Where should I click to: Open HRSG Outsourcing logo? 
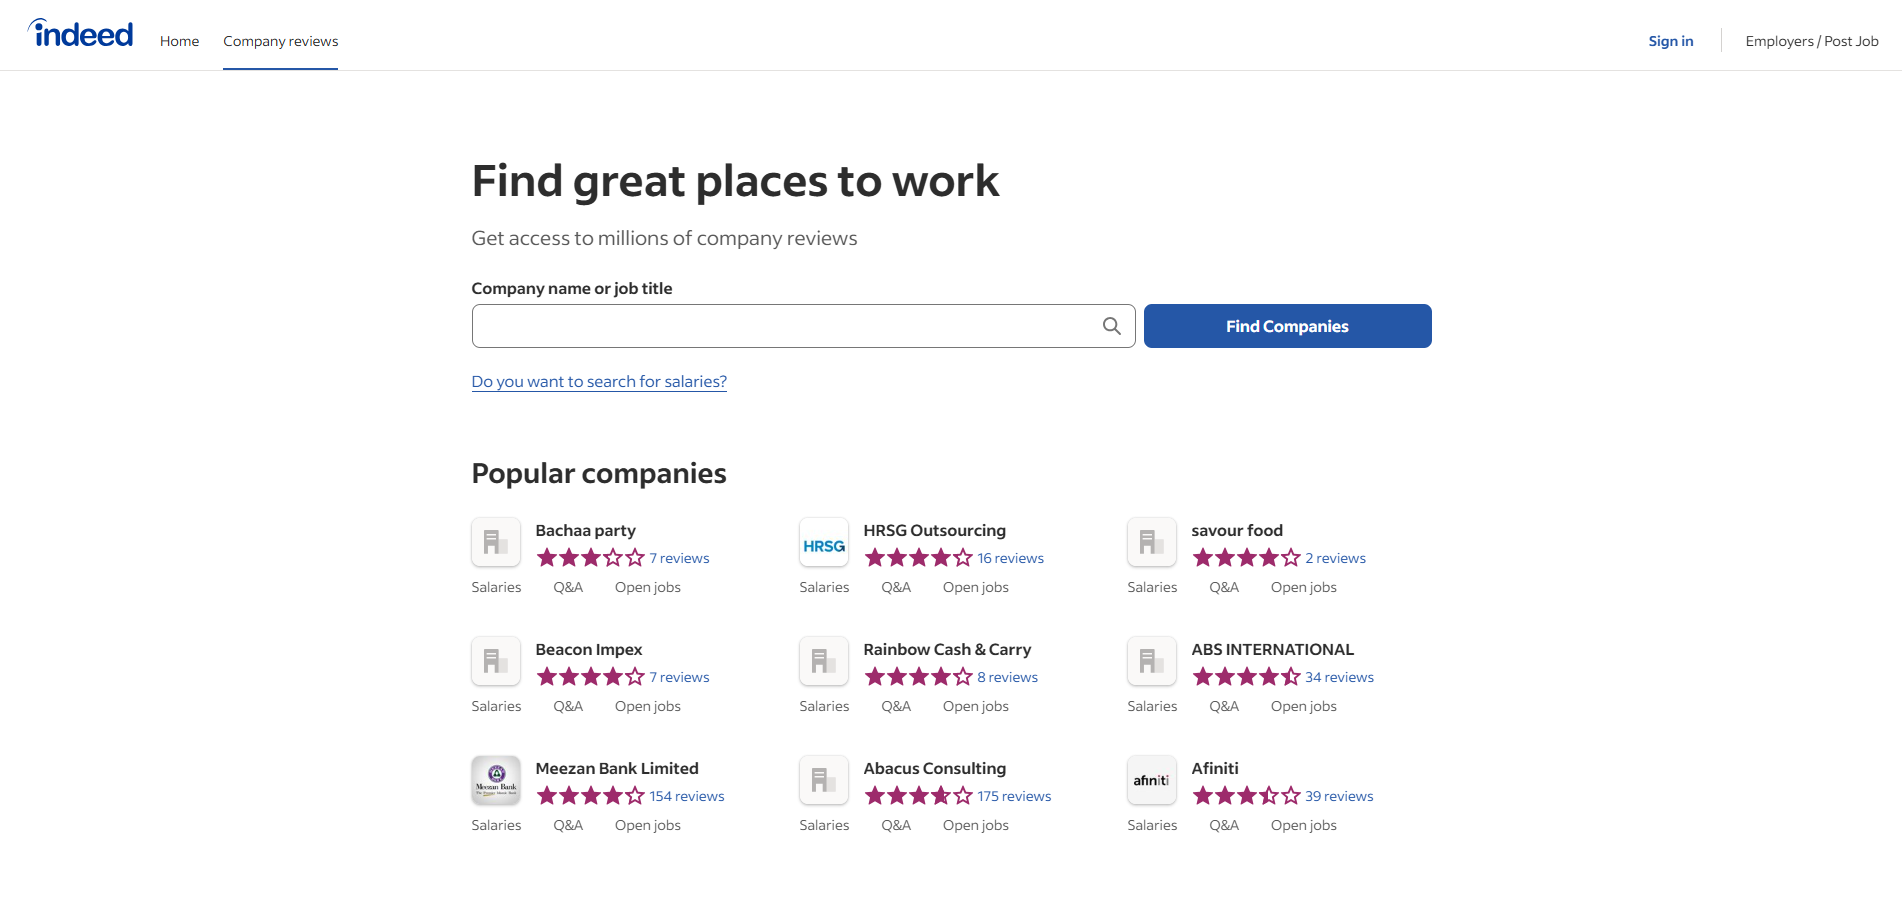pos(824,542)
